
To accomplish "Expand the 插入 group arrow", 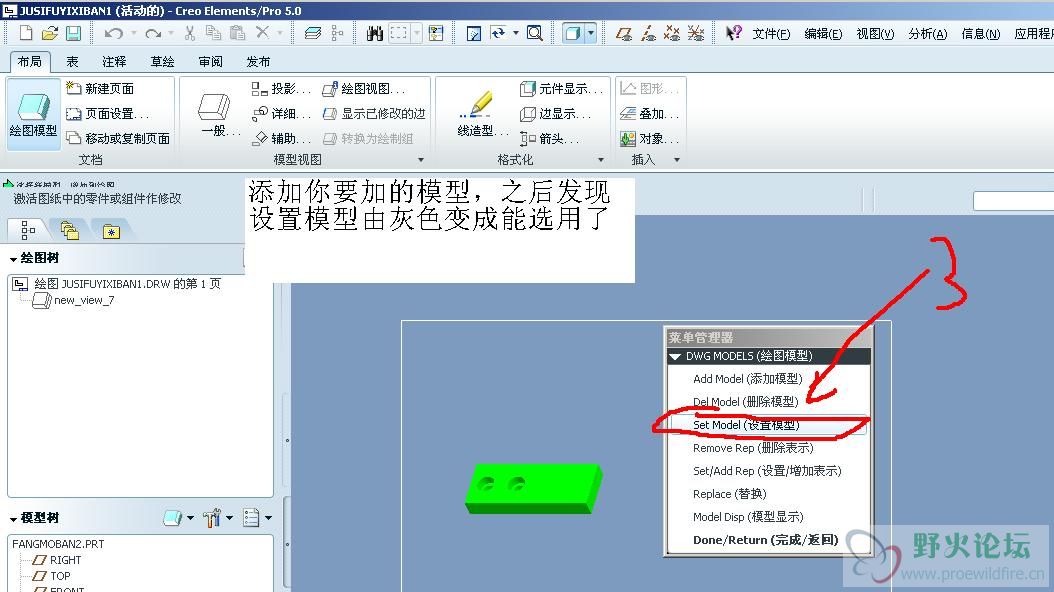I will click(x=677, y=160).
